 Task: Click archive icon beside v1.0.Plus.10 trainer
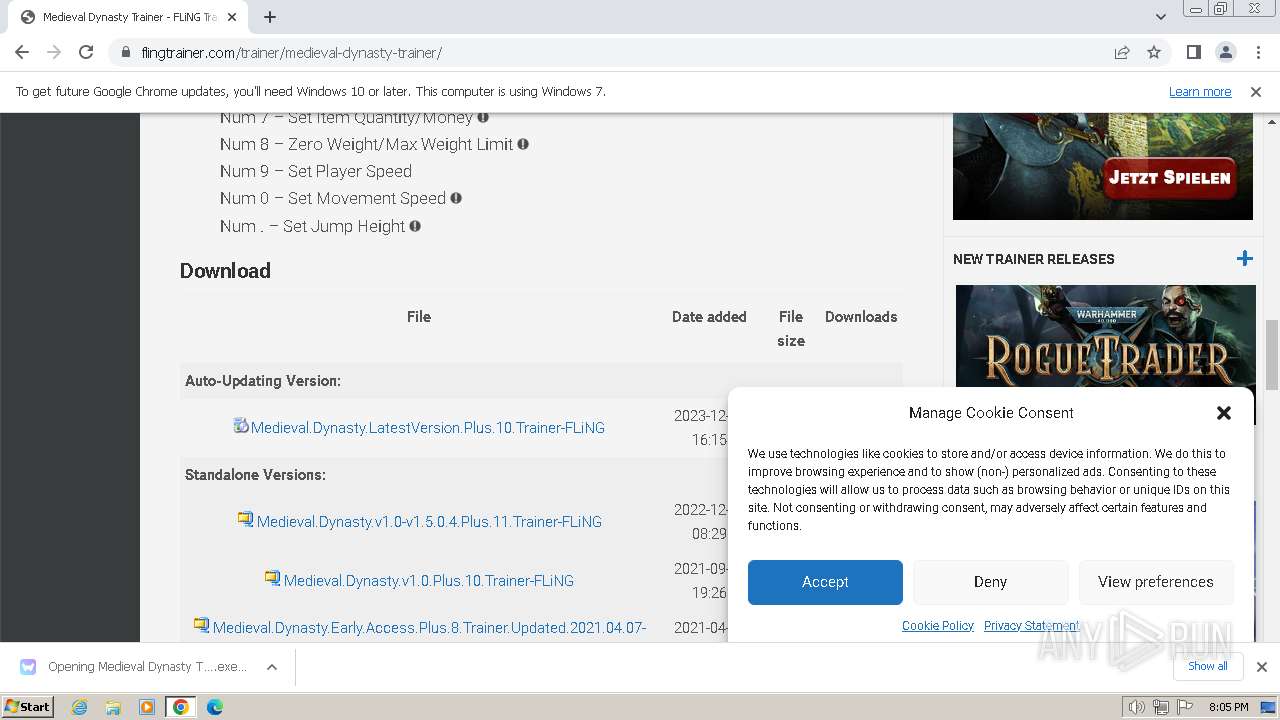pos(272,578)
